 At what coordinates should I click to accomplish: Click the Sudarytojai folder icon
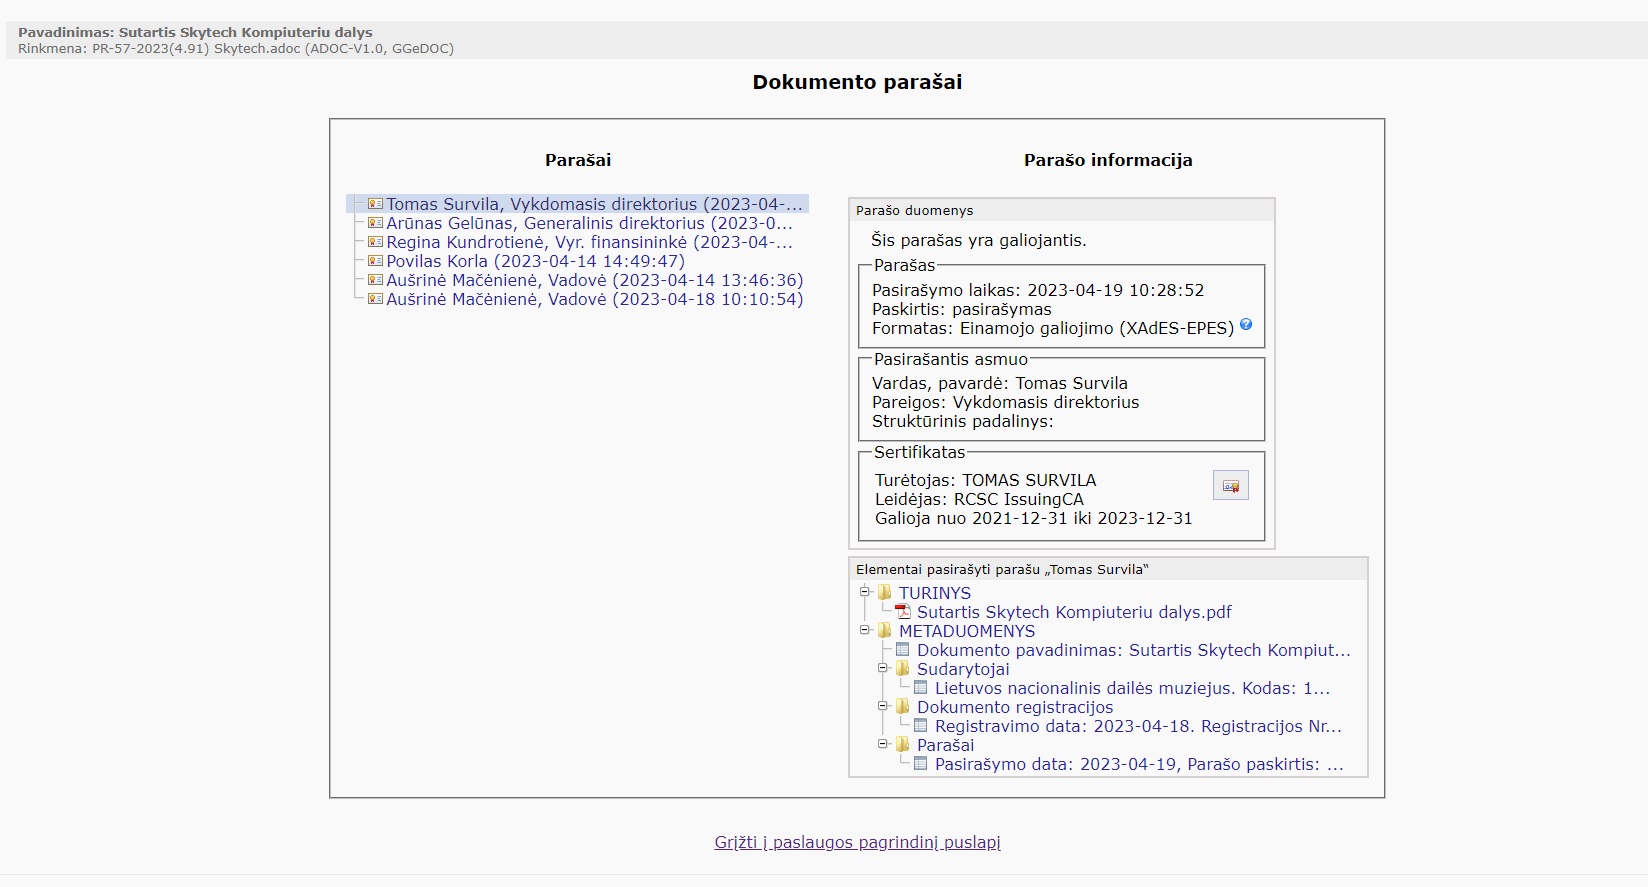coord(903,669)
